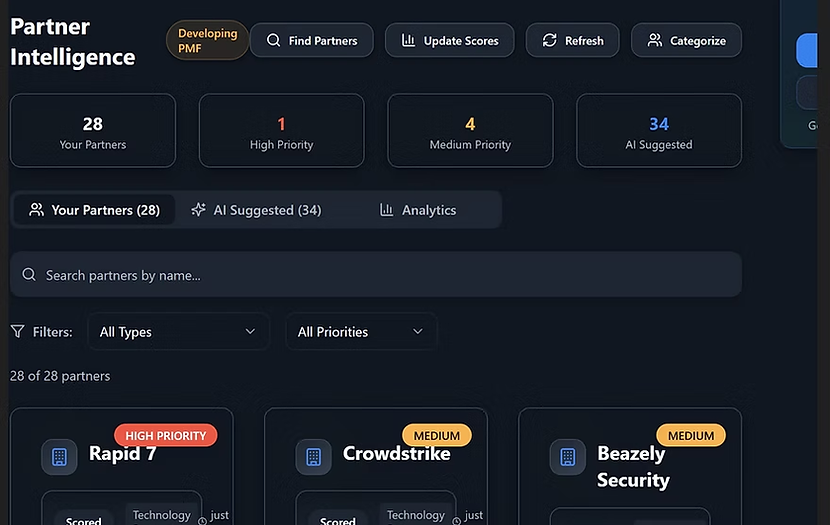Image resolution: width=830 pixels, height=525 pixels.
Task: Click the MEDIUM badge on Crowdstrike
Action: pos(437,435)
